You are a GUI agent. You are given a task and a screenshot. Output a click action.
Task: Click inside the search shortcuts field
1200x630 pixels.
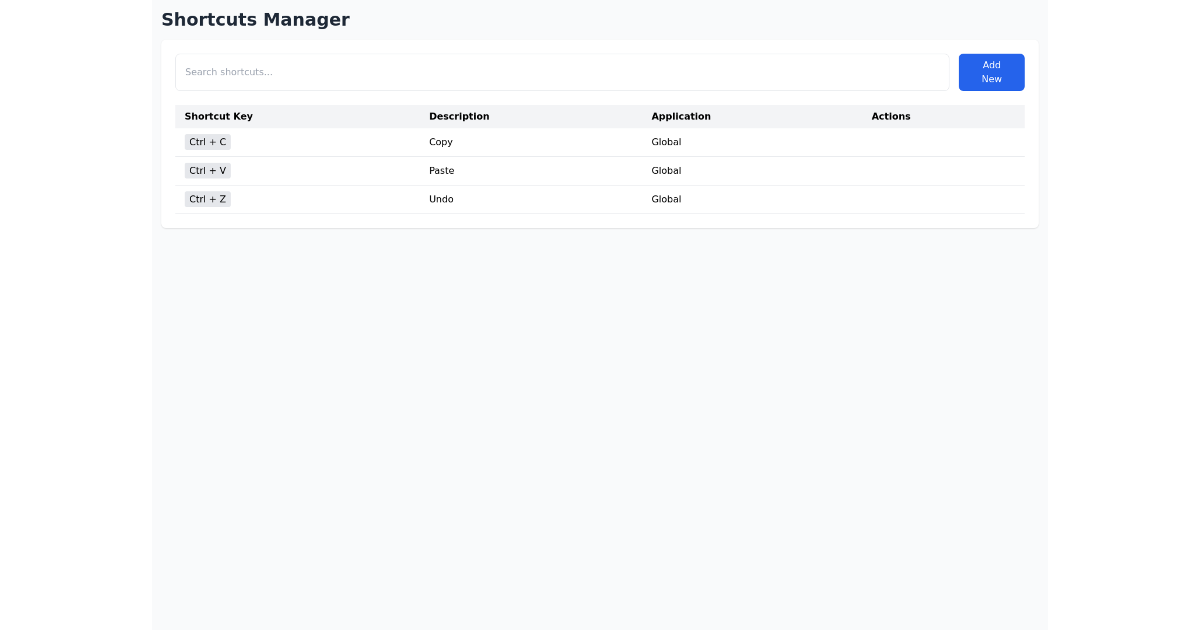pyautogui.click(x=562, y=72)
